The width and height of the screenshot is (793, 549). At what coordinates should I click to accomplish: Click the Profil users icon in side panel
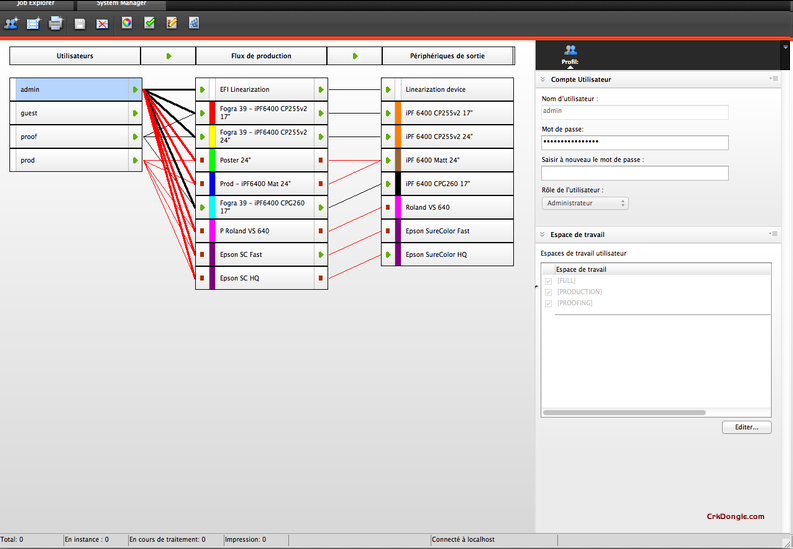(x=570, y=50)
